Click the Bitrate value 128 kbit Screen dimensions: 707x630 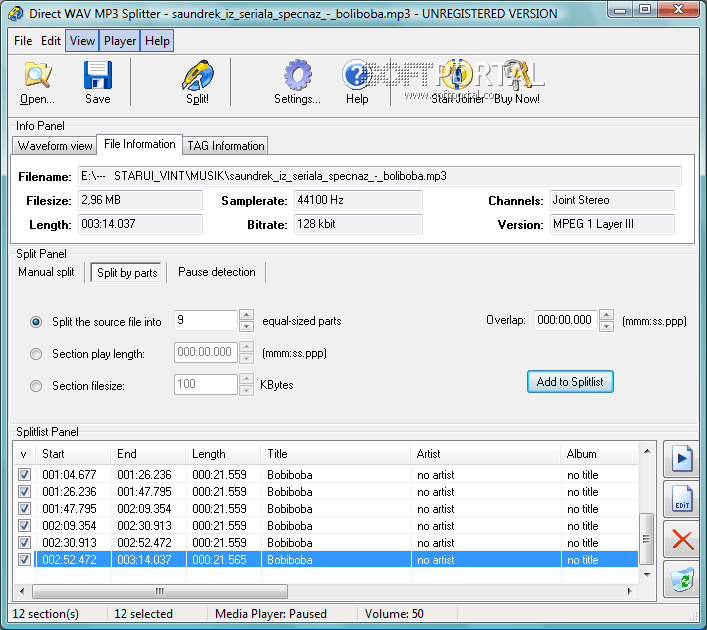click(x=358, y=224)
